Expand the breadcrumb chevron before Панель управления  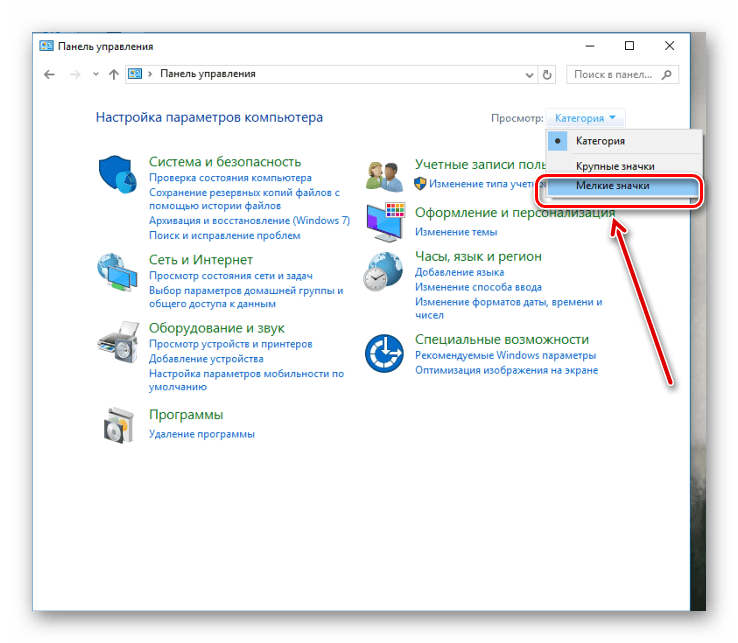(150, 74)
